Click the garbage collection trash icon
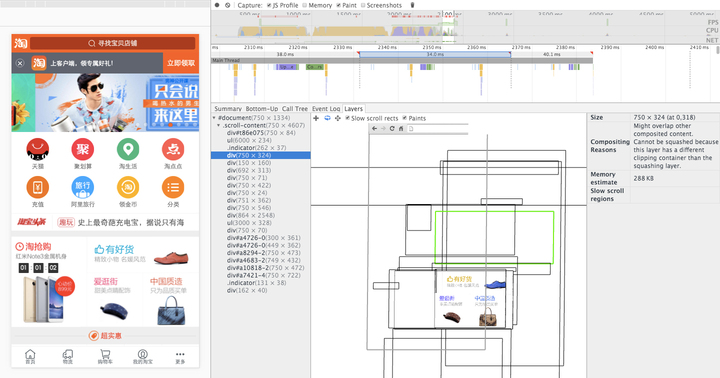Image resolution: width=720 pixels, height=378 pixels. point(412,5)
